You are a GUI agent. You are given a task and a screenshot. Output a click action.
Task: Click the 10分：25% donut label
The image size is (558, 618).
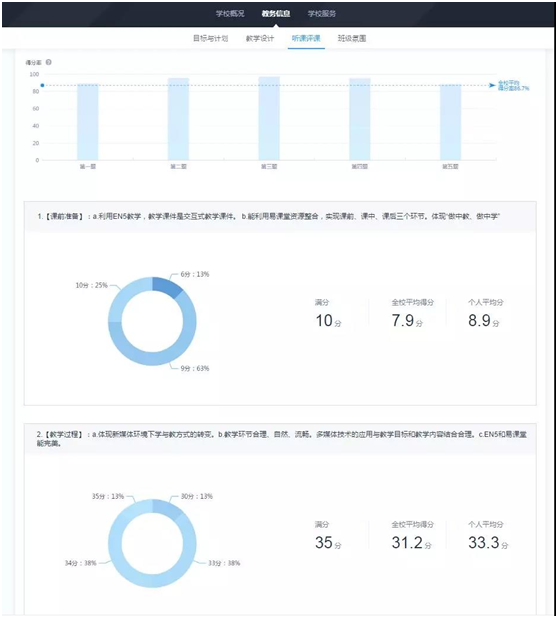click(x=91, y=285)
